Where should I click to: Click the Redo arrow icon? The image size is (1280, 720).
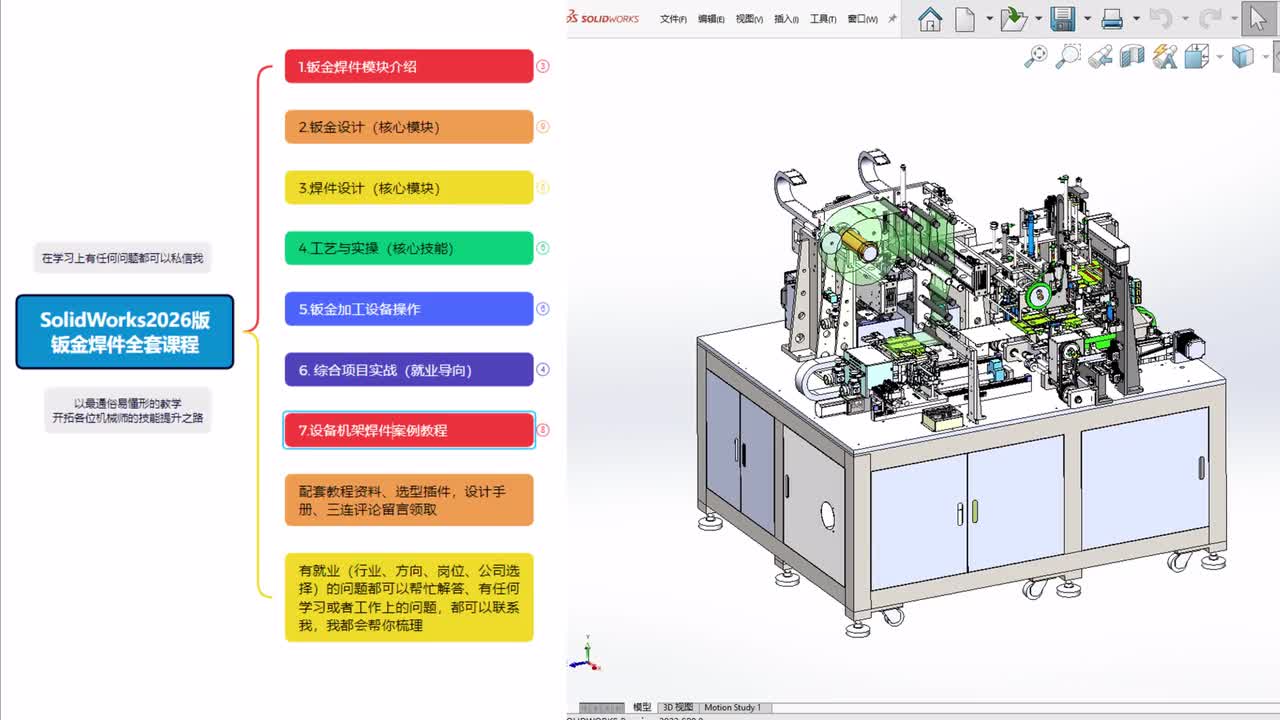point(1210,18)
